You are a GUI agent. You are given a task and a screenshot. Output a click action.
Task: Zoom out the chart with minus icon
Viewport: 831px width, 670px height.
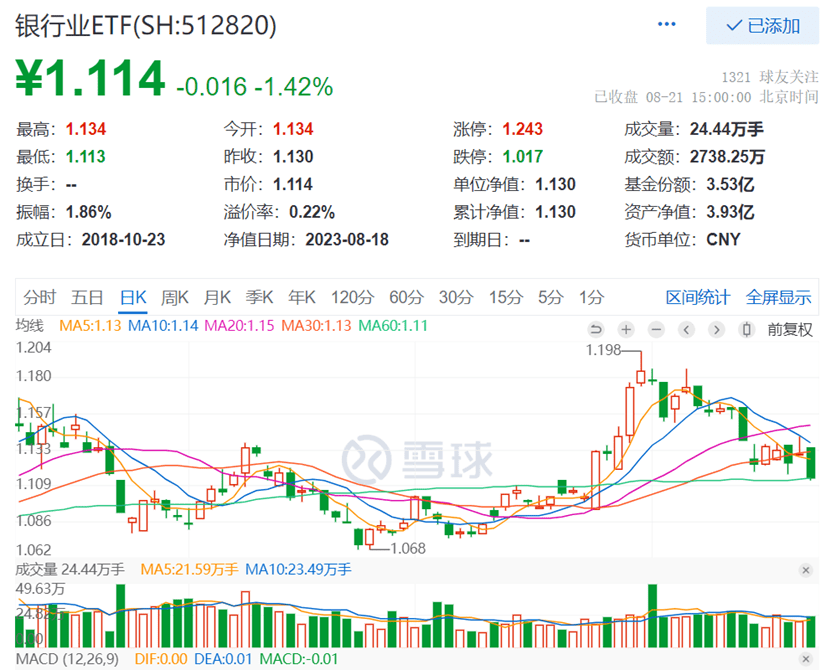point(656,329)
